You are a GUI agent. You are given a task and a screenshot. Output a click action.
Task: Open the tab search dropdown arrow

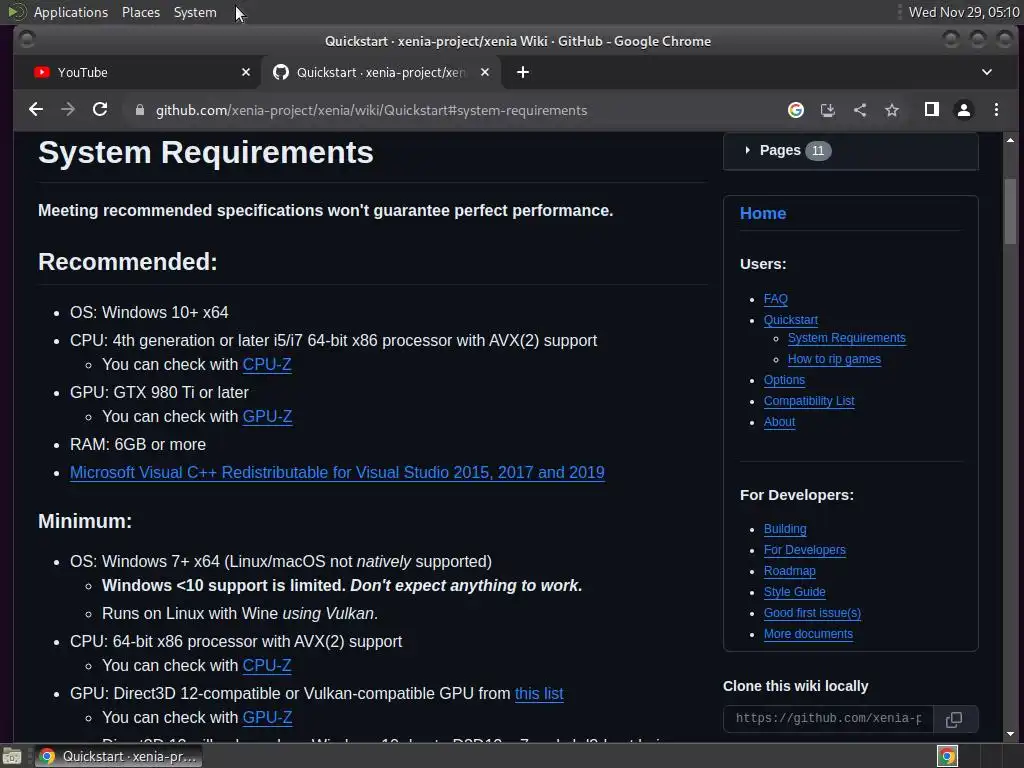(987, 72)
